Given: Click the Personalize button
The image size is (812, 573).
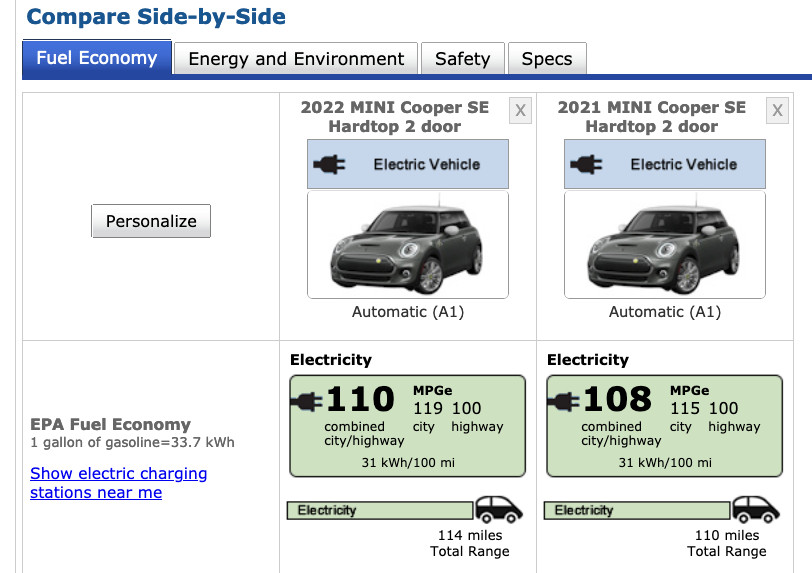Looking at the screenshot, I should [151, 221].
